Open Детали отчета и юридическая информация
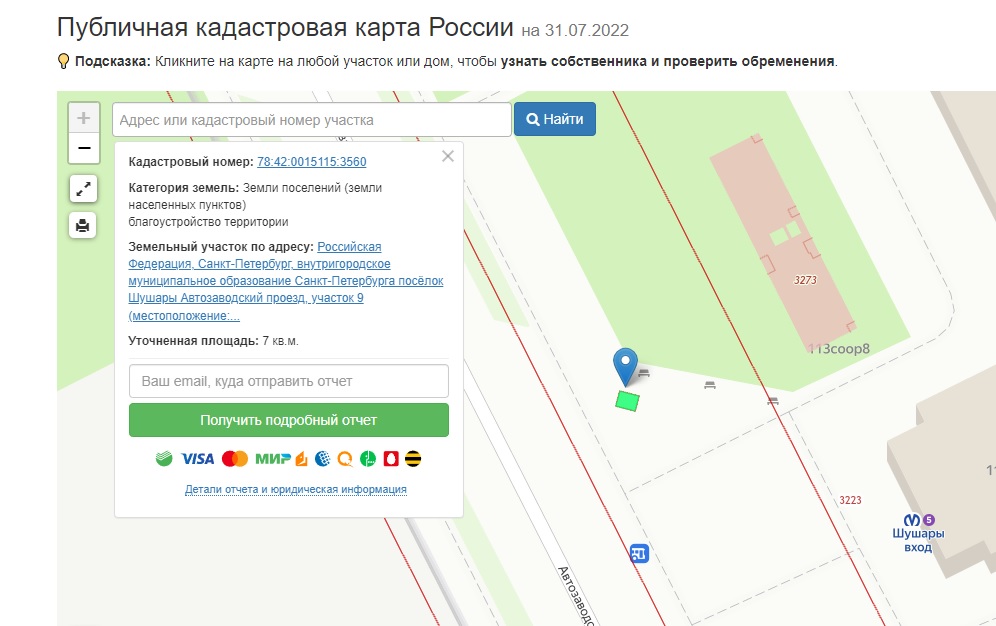This screenshot has width=996, height=626. tap(295, 490)
